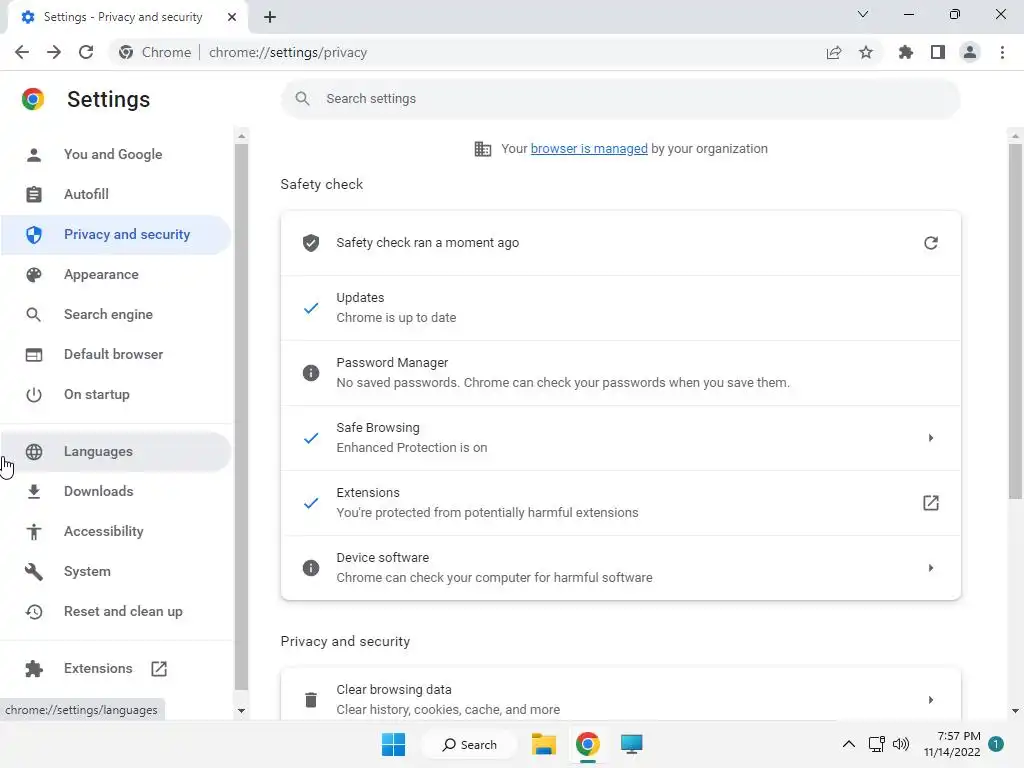
Task: Click the notification badge in tray
Action: pos(995,744)
